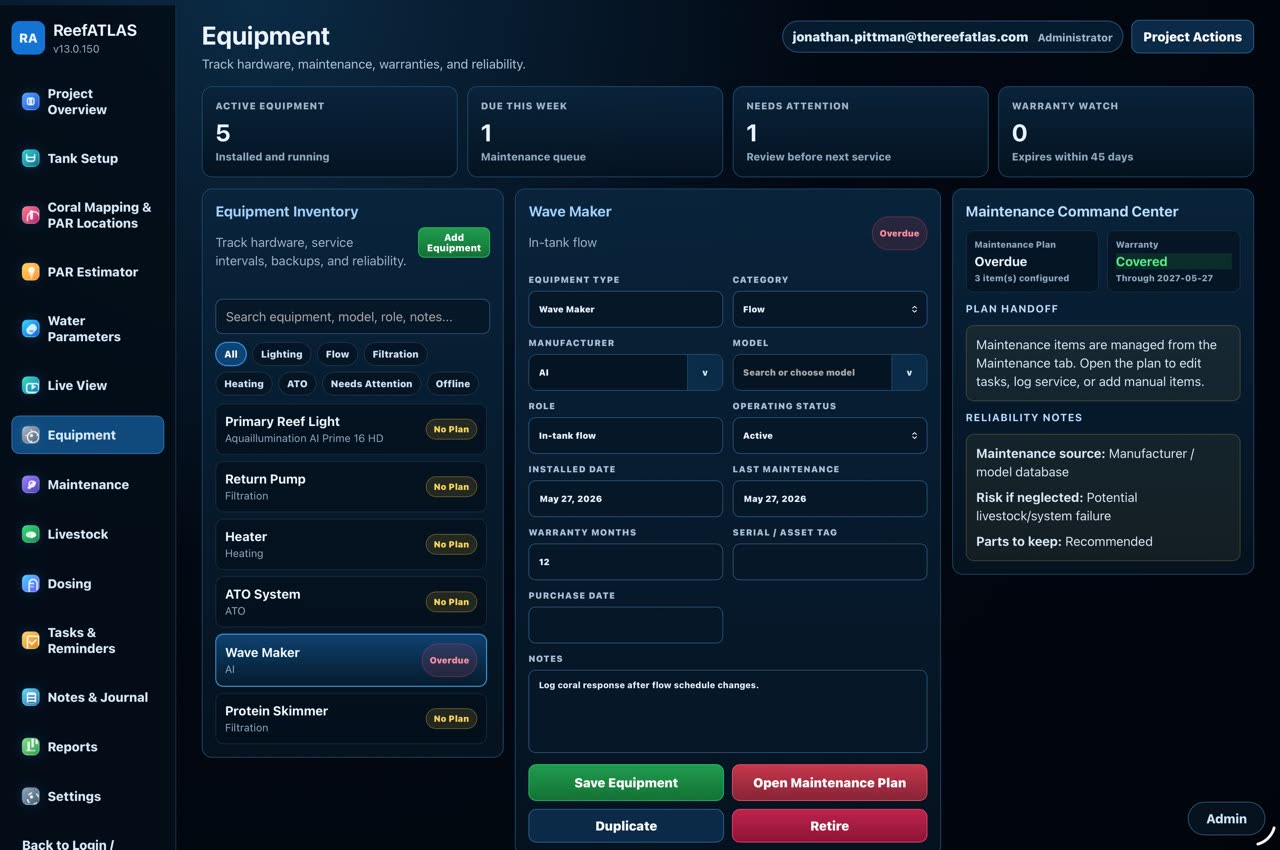The height and width of the screenshot is (850, 1280).
Task: Click Open Maintenance Plan button
Action: (x=830, y=783)
